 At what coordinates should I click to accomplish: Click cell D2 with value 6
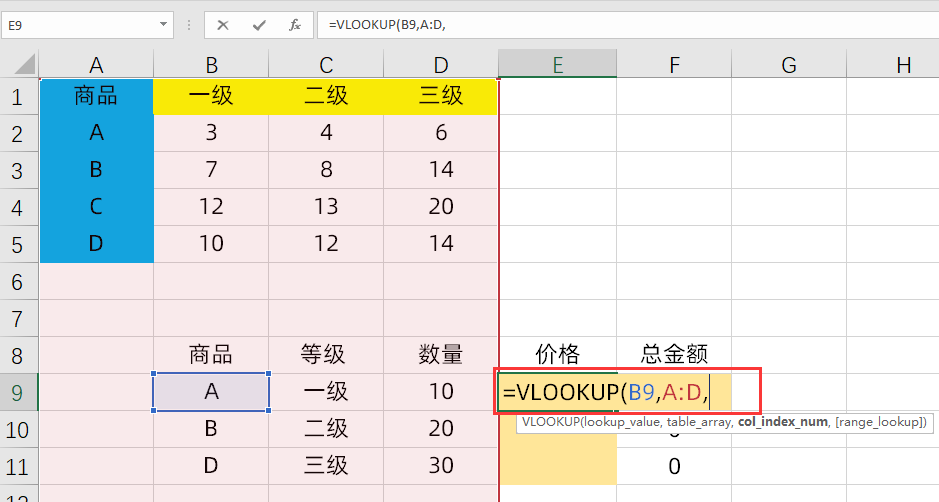(441, 133)
